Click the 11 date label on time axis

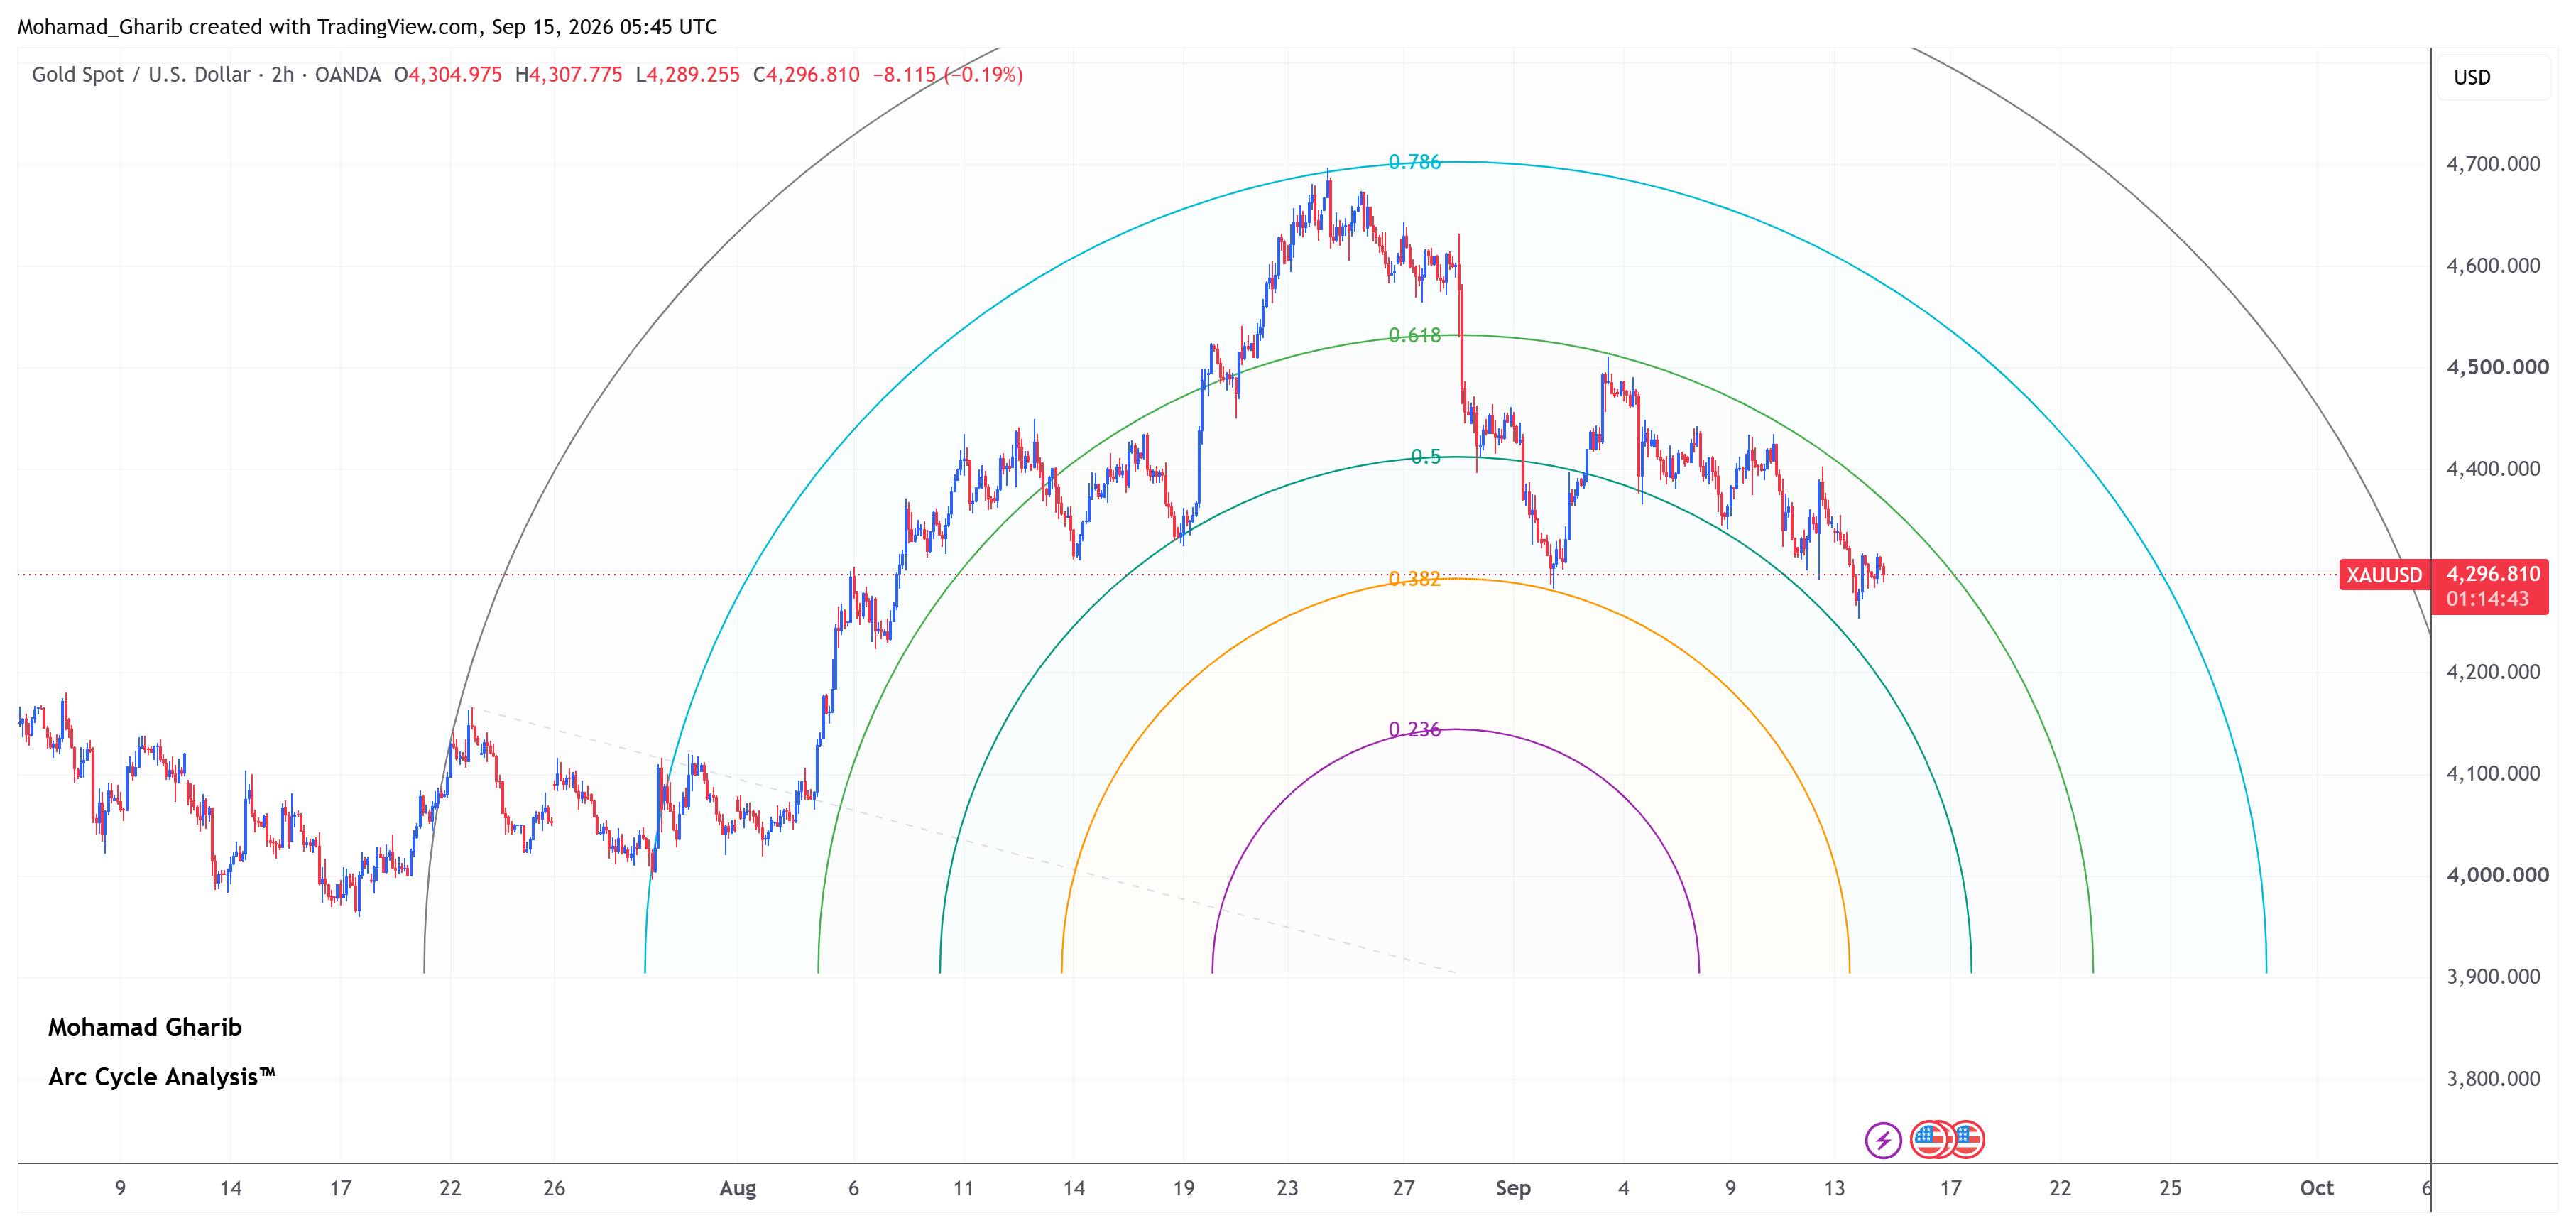point(963,1188)
